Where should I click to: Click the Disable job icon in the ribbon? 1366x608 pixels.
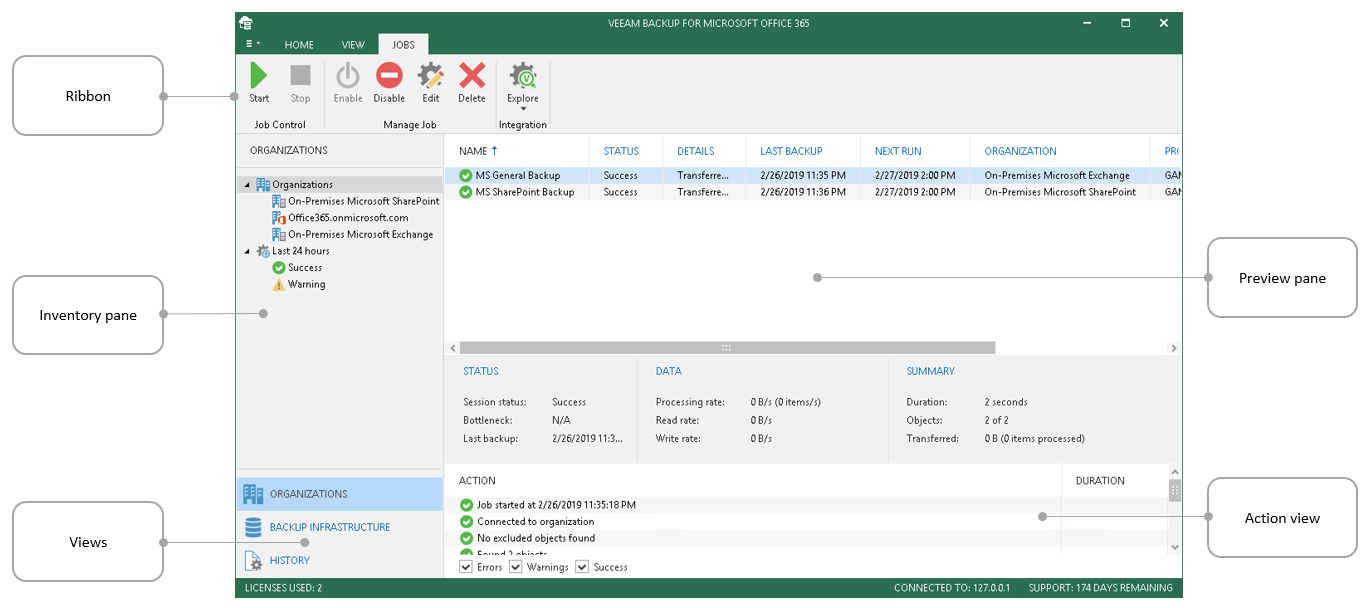389,77
